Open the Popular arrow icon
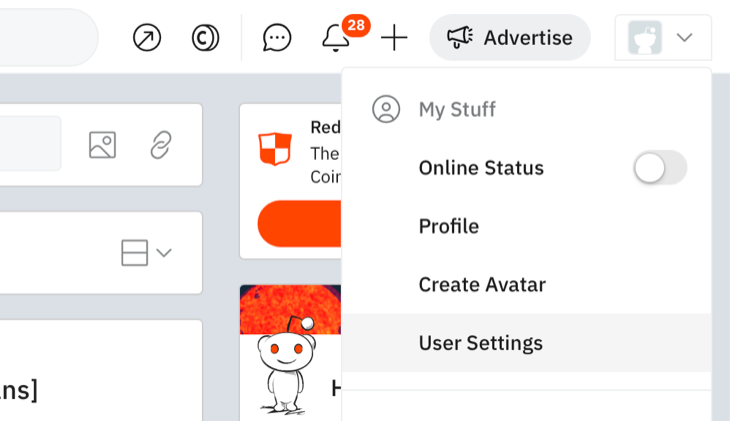This screenshot has height=421, width=730. [147, 38]
